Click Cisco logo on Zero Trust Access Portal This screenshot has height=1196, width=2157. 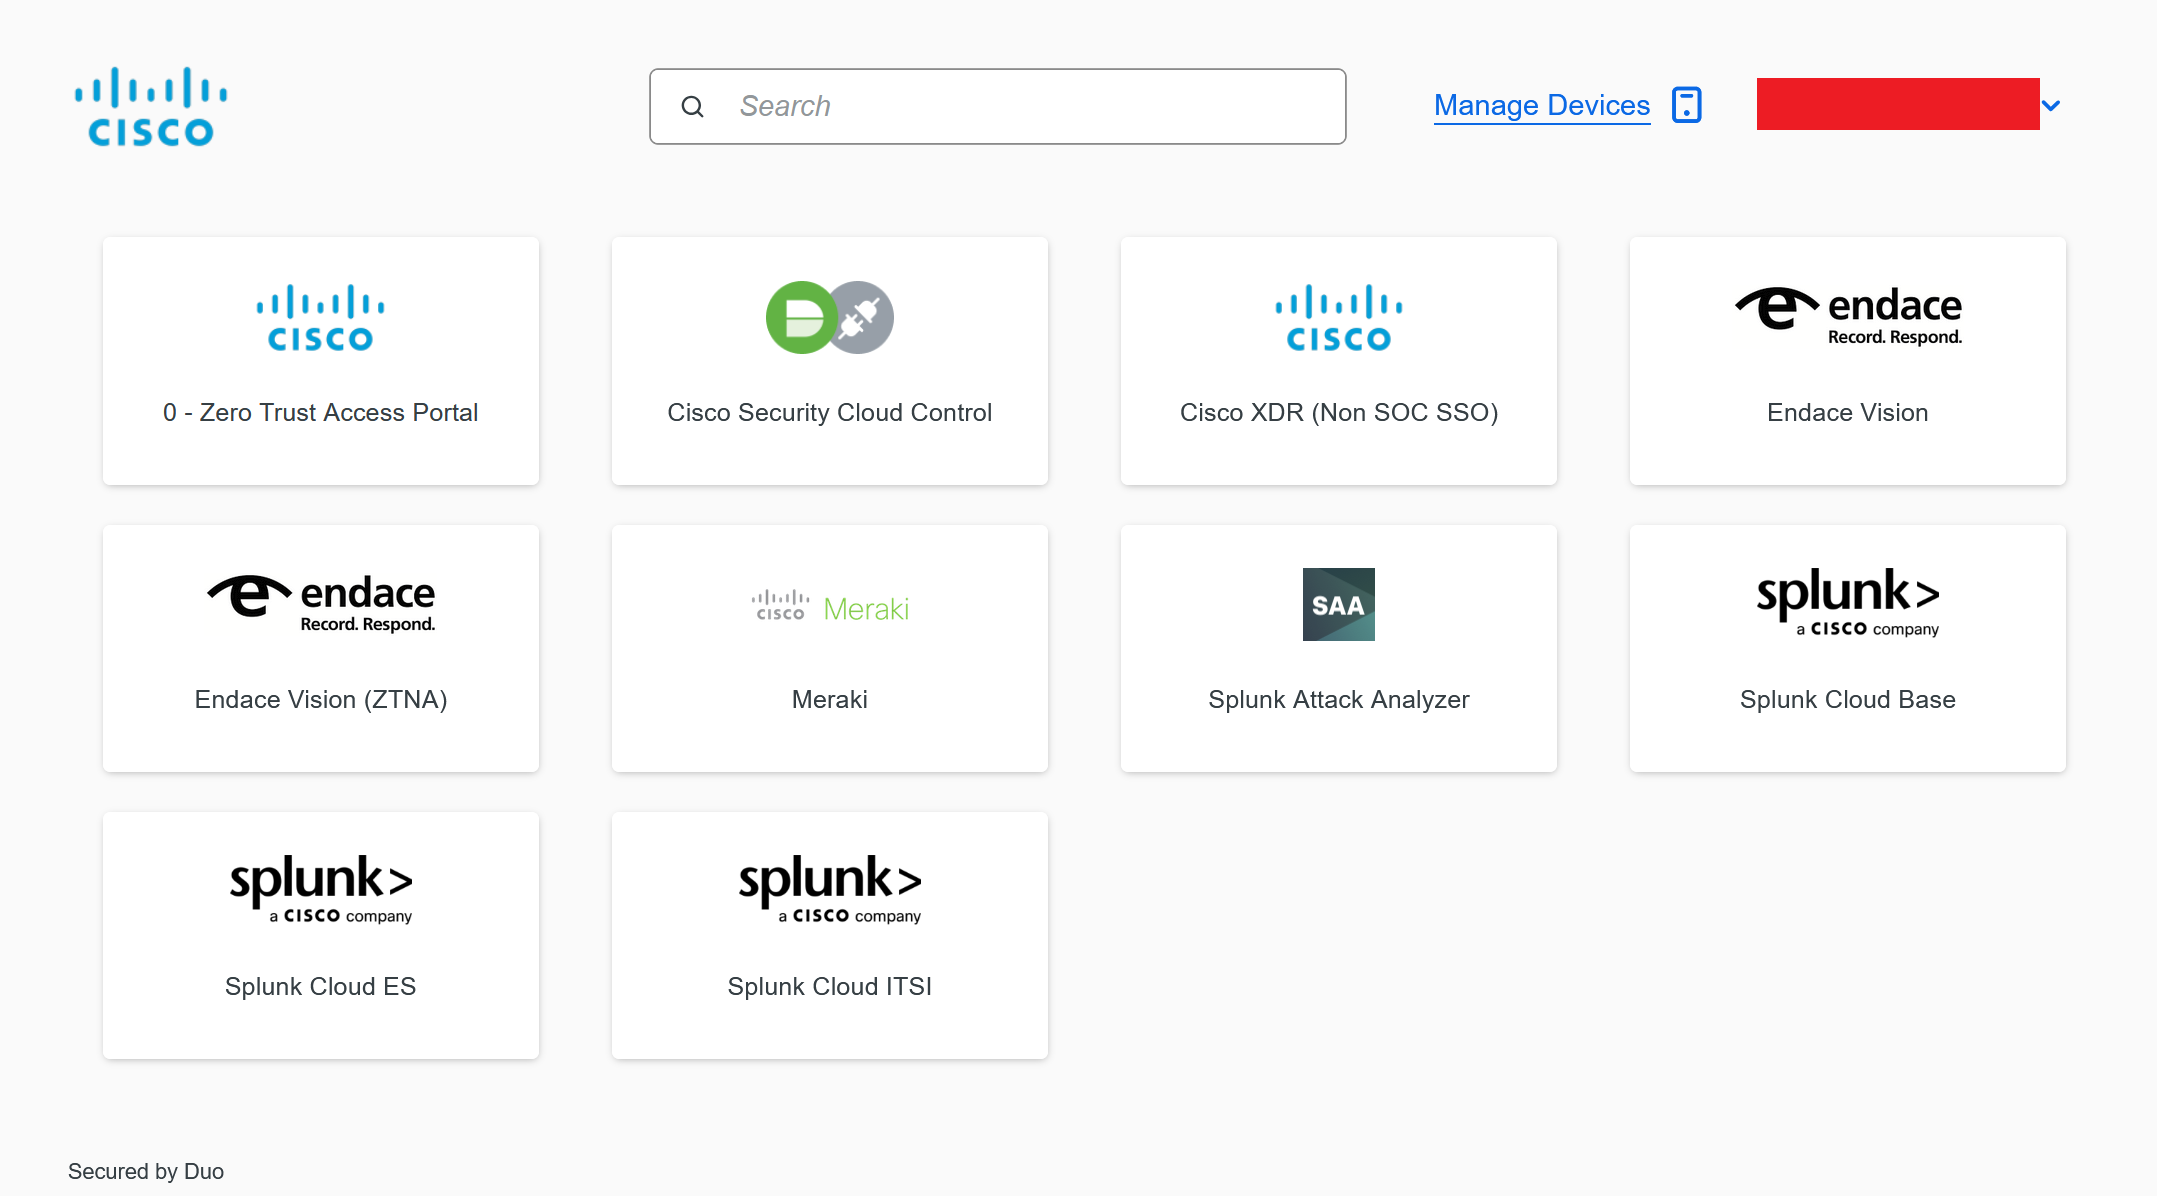(x=320, y=318)
